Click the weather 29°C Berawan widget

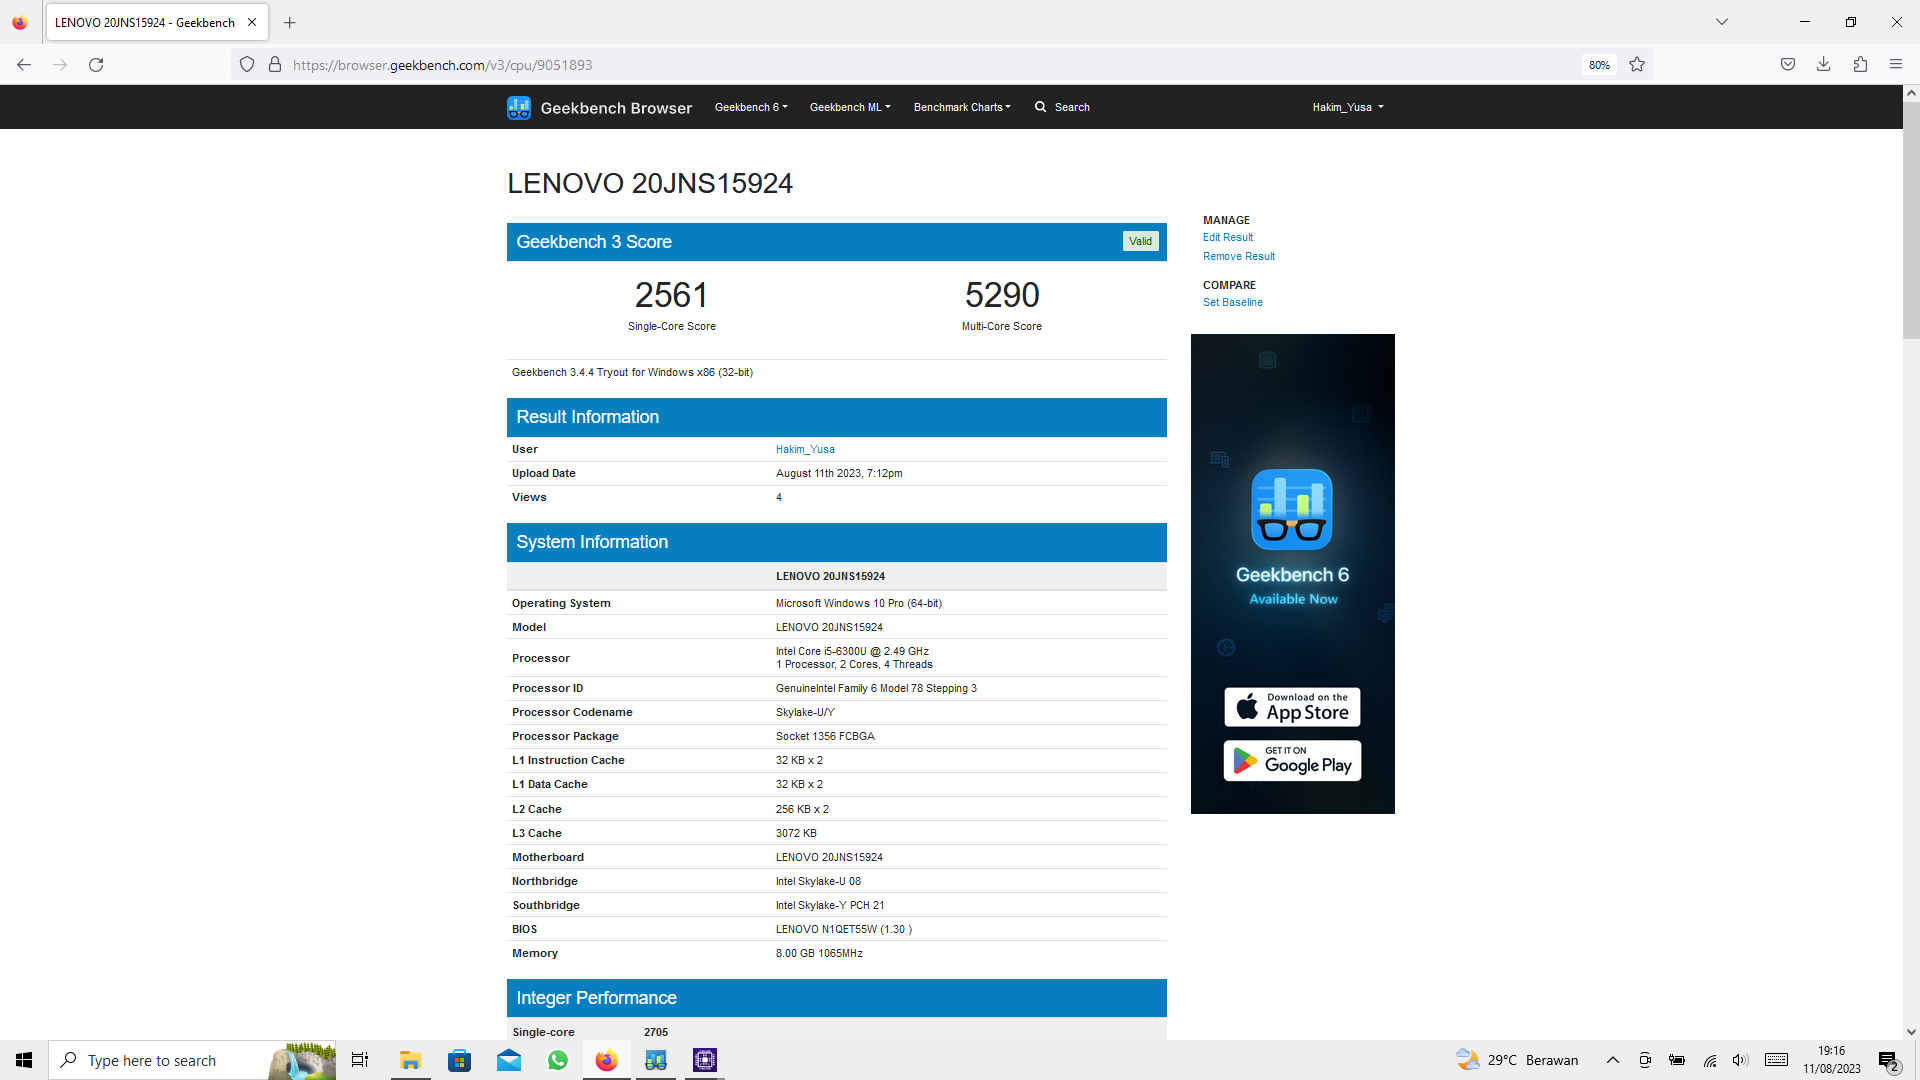coord(1517,1060)
